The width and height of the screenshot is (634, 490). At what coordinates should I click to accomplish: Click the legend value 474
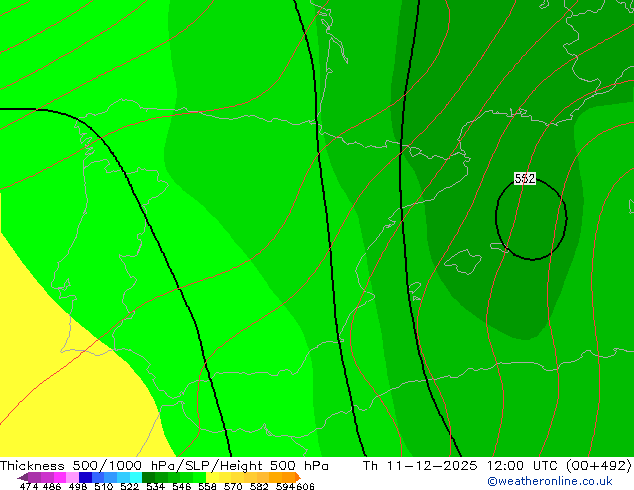[x=29, y=486]
